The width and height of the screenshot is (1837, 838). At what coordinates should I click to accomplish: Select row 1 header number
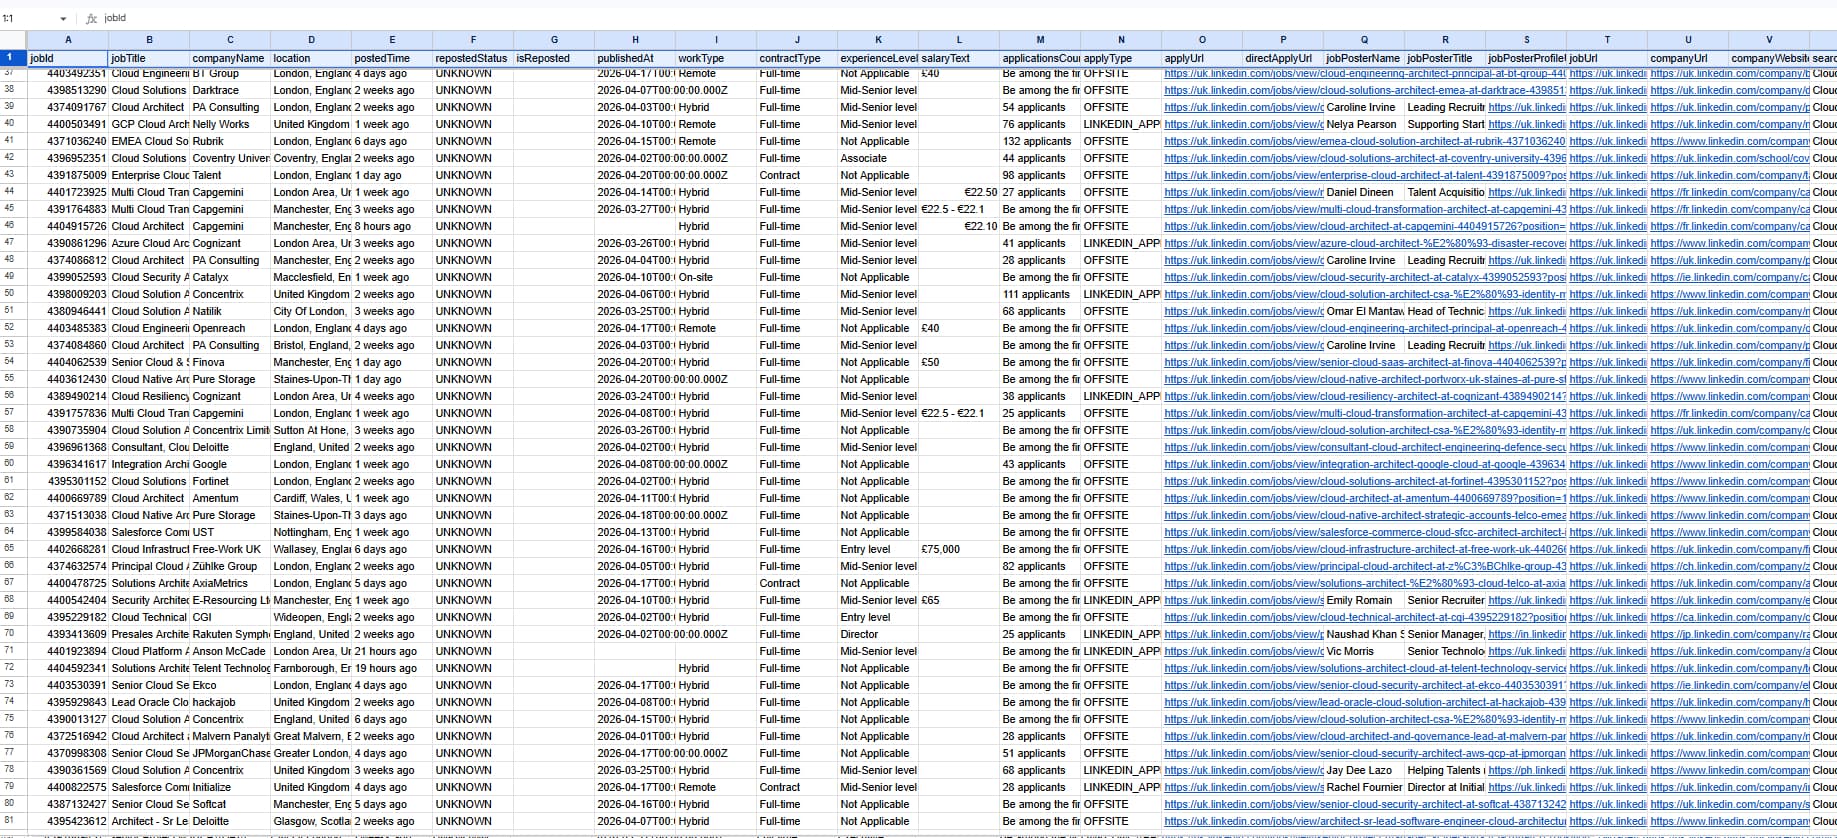click(x=13, y=58)
